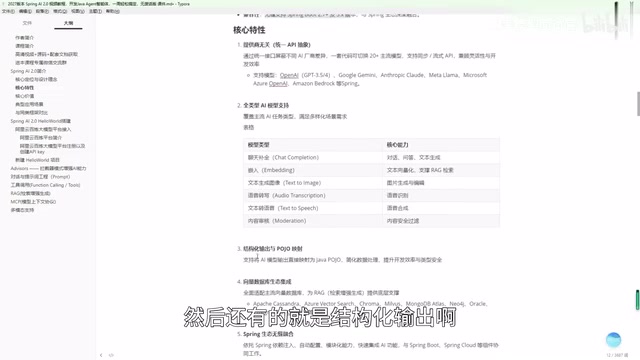Open the 主题 menu in menu bar
640x360 pixels.
coord(96,11)
